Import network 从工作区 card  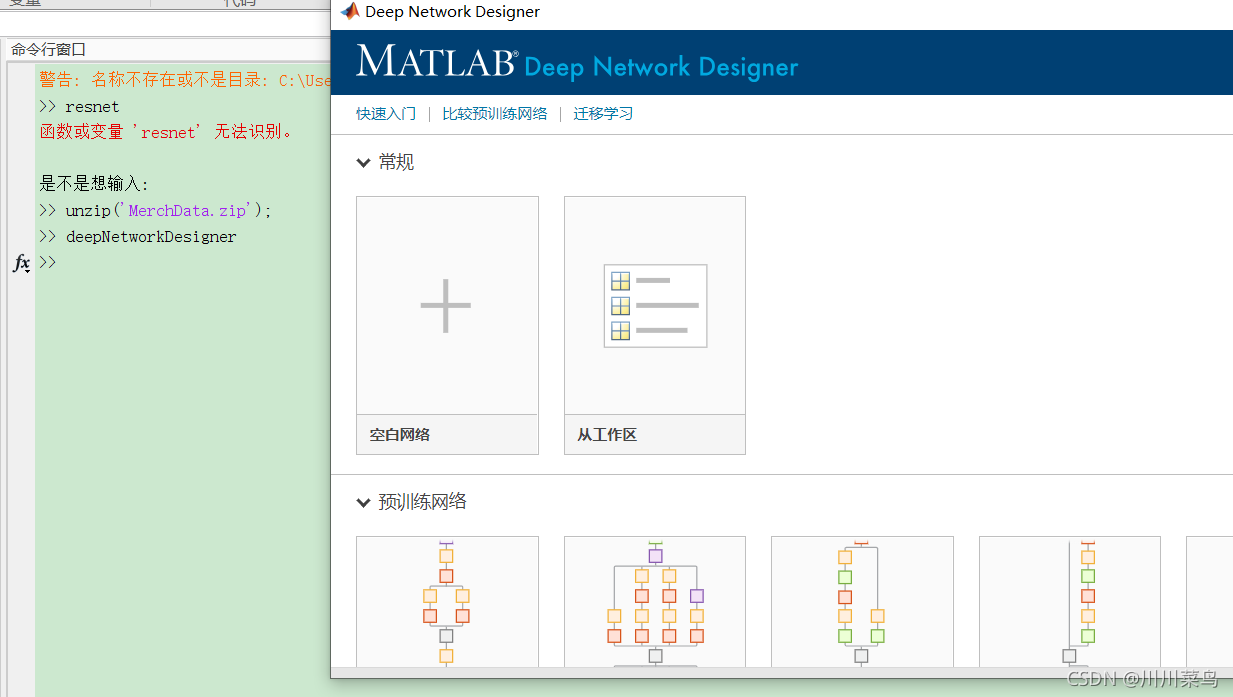tap(655, 325)
